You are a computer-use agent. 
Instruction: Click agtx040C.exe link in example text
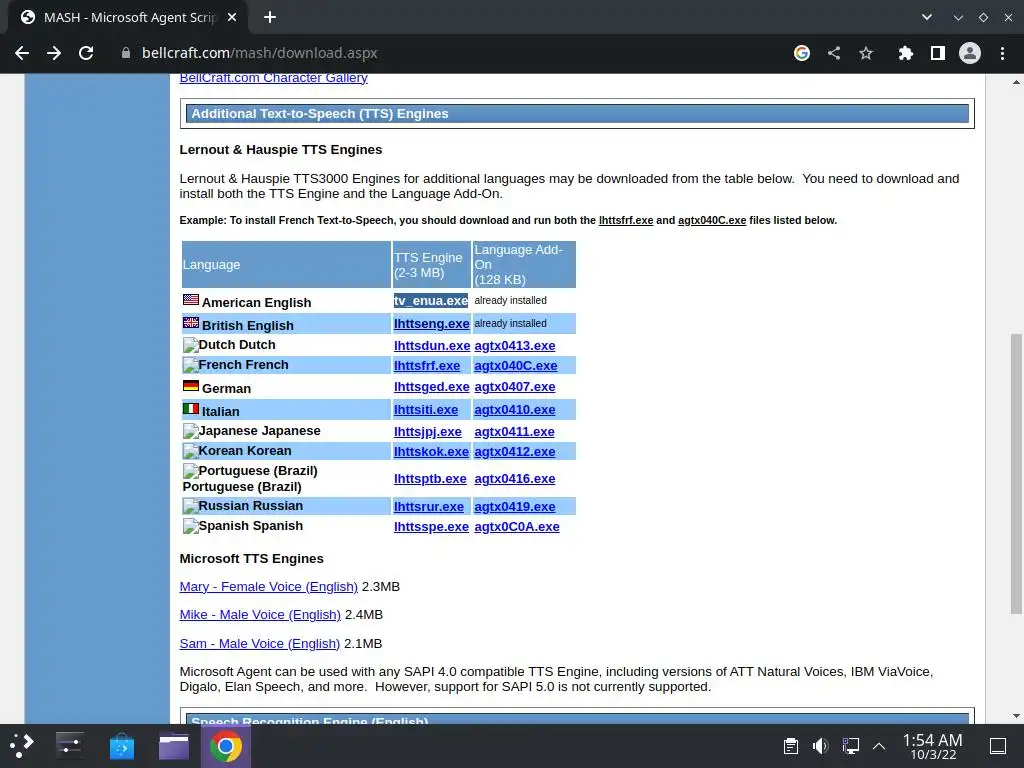point(712,221)
